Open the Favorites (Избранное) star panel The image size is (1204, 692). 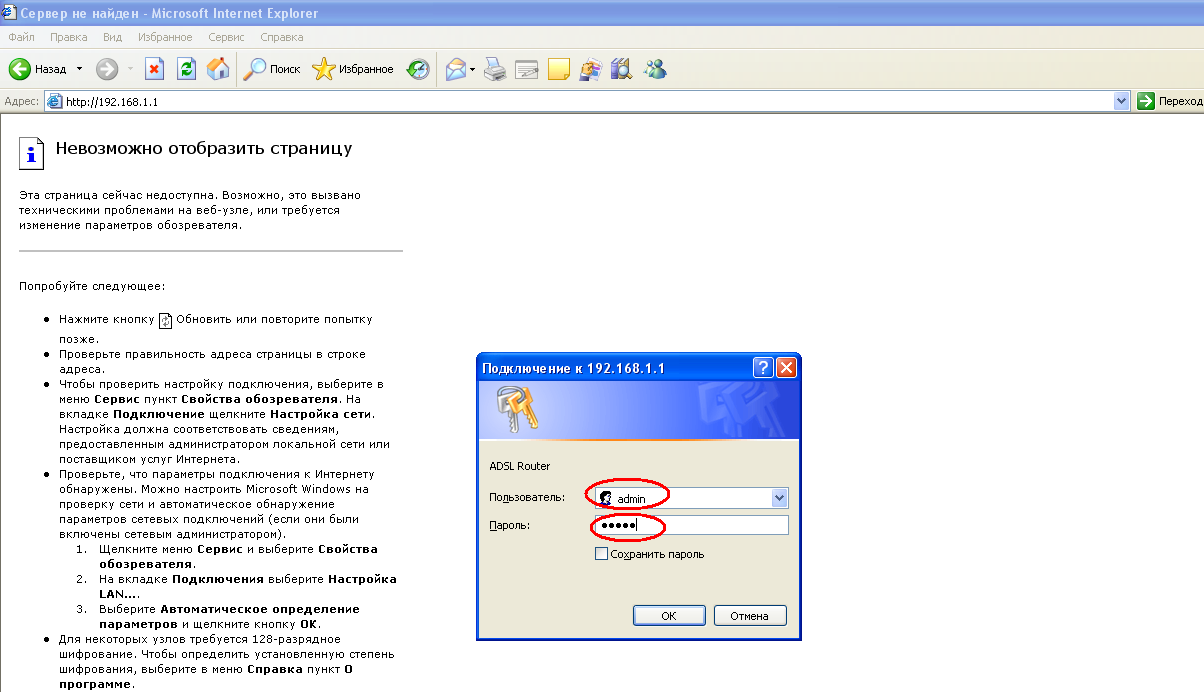(x=353, y=69)
